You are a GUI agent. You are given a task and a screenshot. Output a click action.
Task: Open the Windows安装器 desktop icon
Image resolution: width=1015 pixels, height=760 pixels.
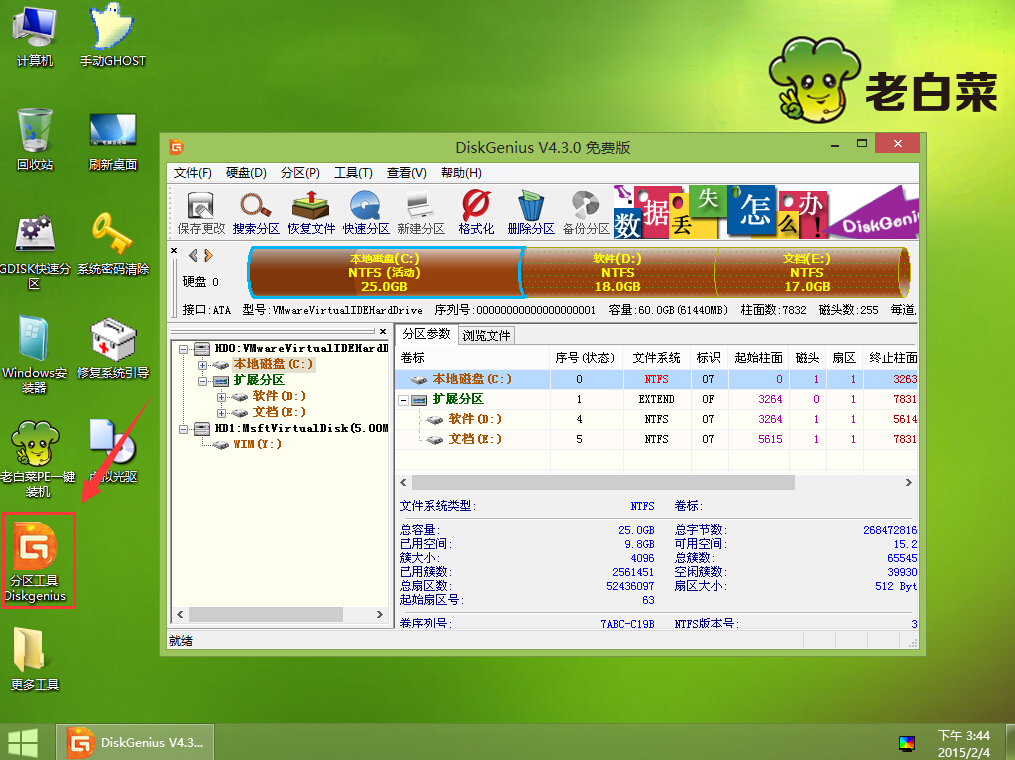click(x=34, y=355)
